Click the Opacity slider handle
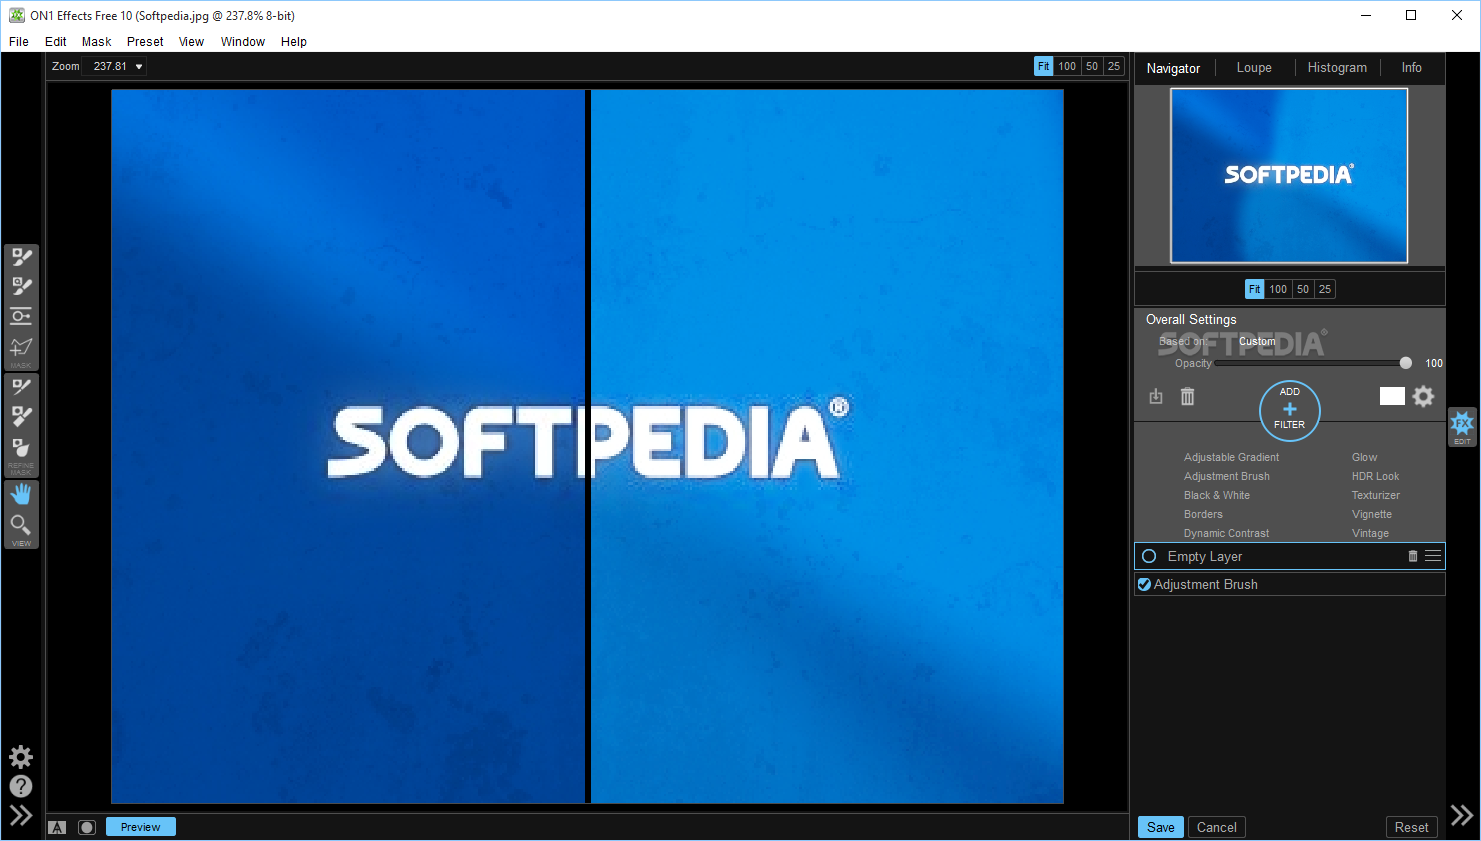The width and height of the screenshot is (1481, 841). (1406, 363)
